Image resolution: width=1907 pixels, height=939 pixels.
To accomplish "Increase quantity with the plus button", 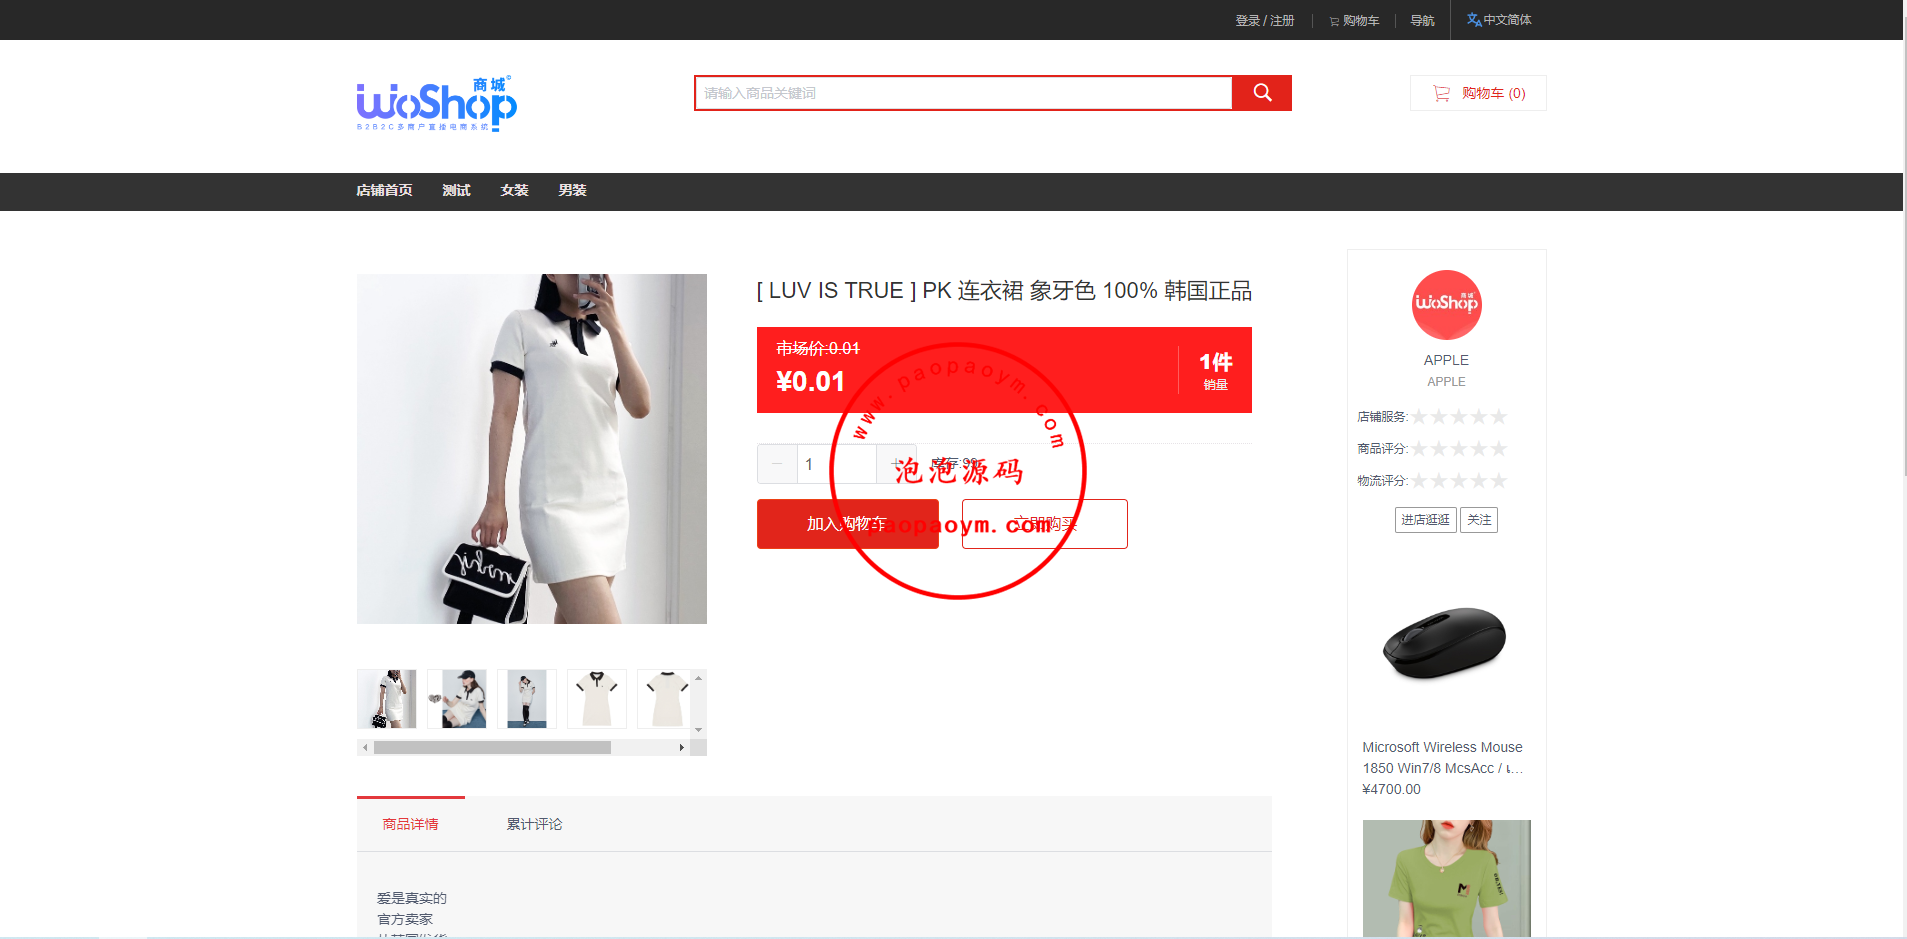I will 895,464.
